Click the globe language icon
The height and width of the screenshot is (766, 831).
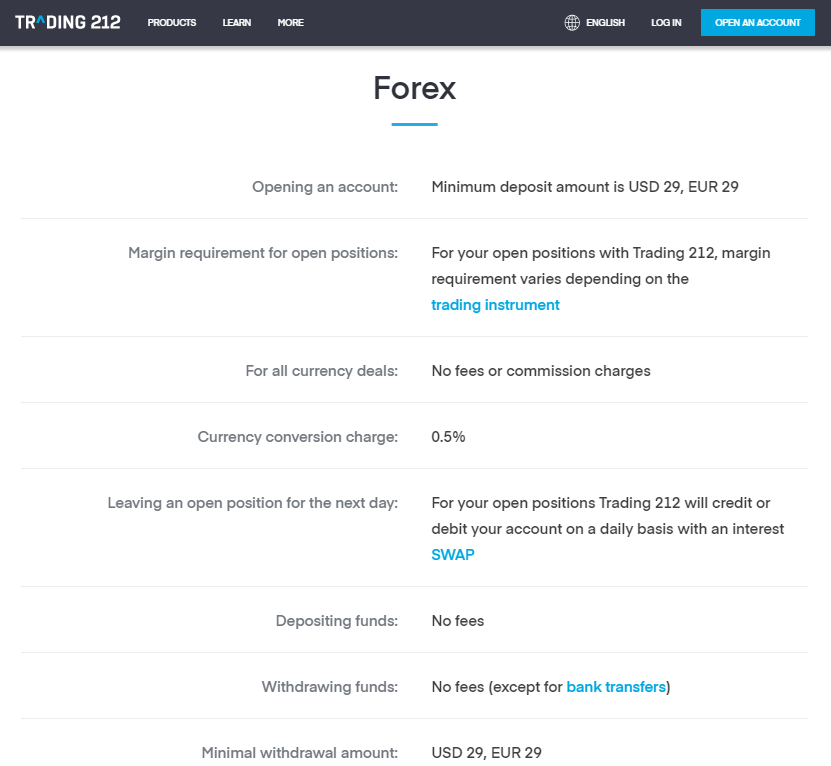(x=572, y=23)
